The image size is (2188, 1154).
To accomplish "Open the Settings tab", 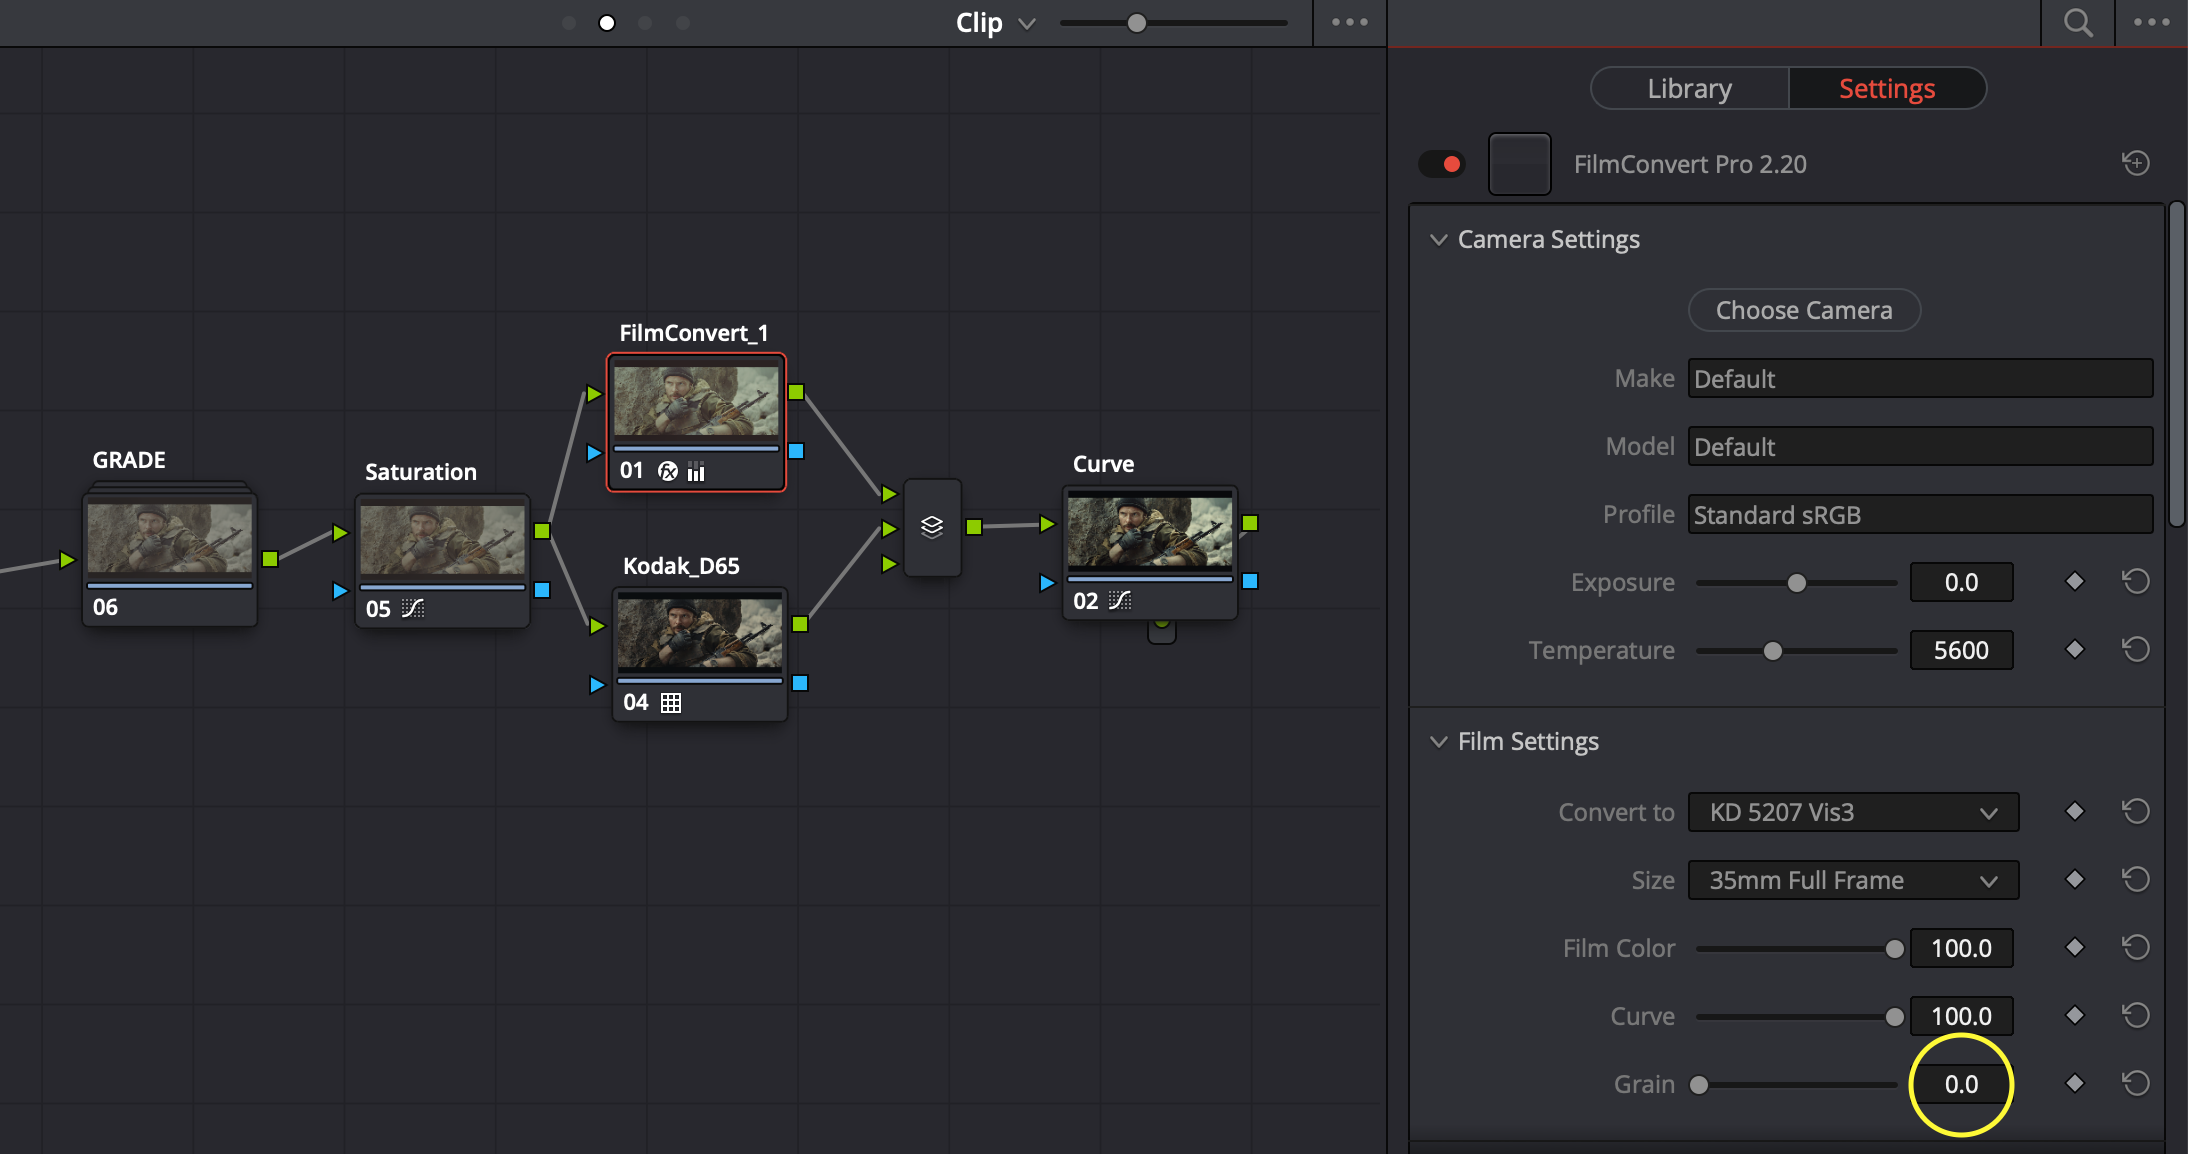I will coord(1887,89).
